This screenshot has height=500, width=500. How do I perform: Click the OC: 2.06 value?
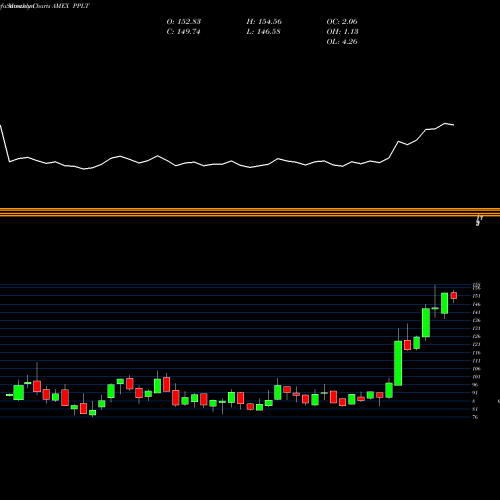click(342, 22)
